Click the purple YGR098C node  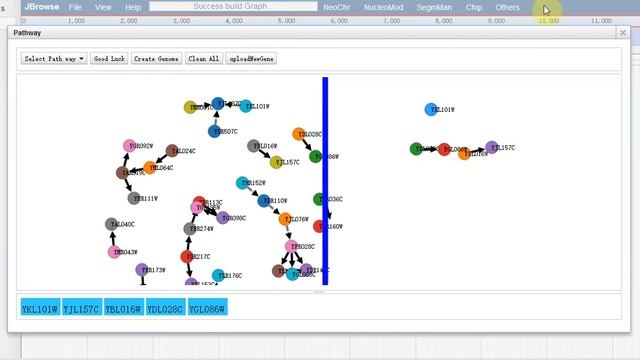[222, 218]
